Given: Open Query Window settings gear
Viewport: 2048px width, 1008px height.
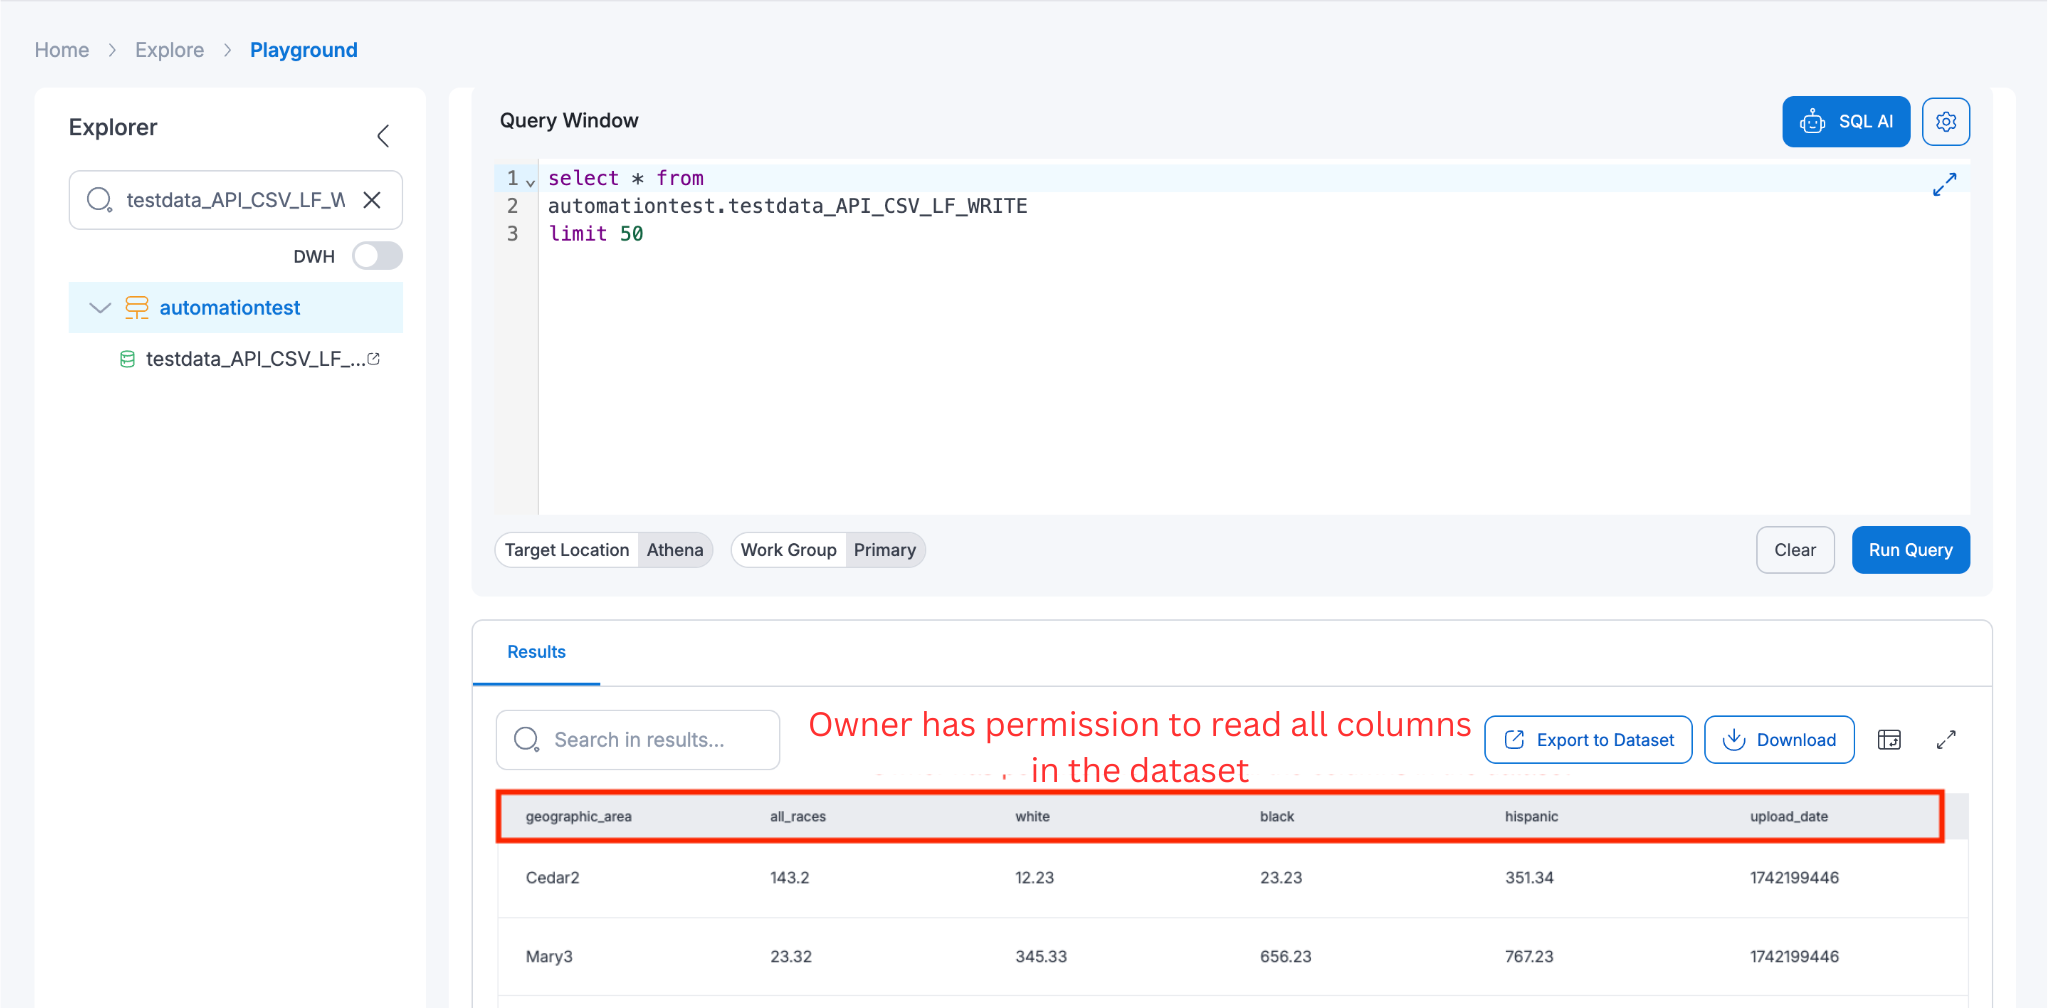Looking at the screenshot, I should 1946,121.
